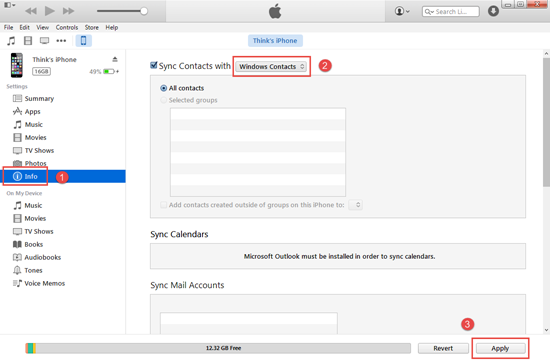Click the Apply button
Image resolution: width=550 pixels, height=362 pixels.
pyautogui.click(x=500, y=348)
